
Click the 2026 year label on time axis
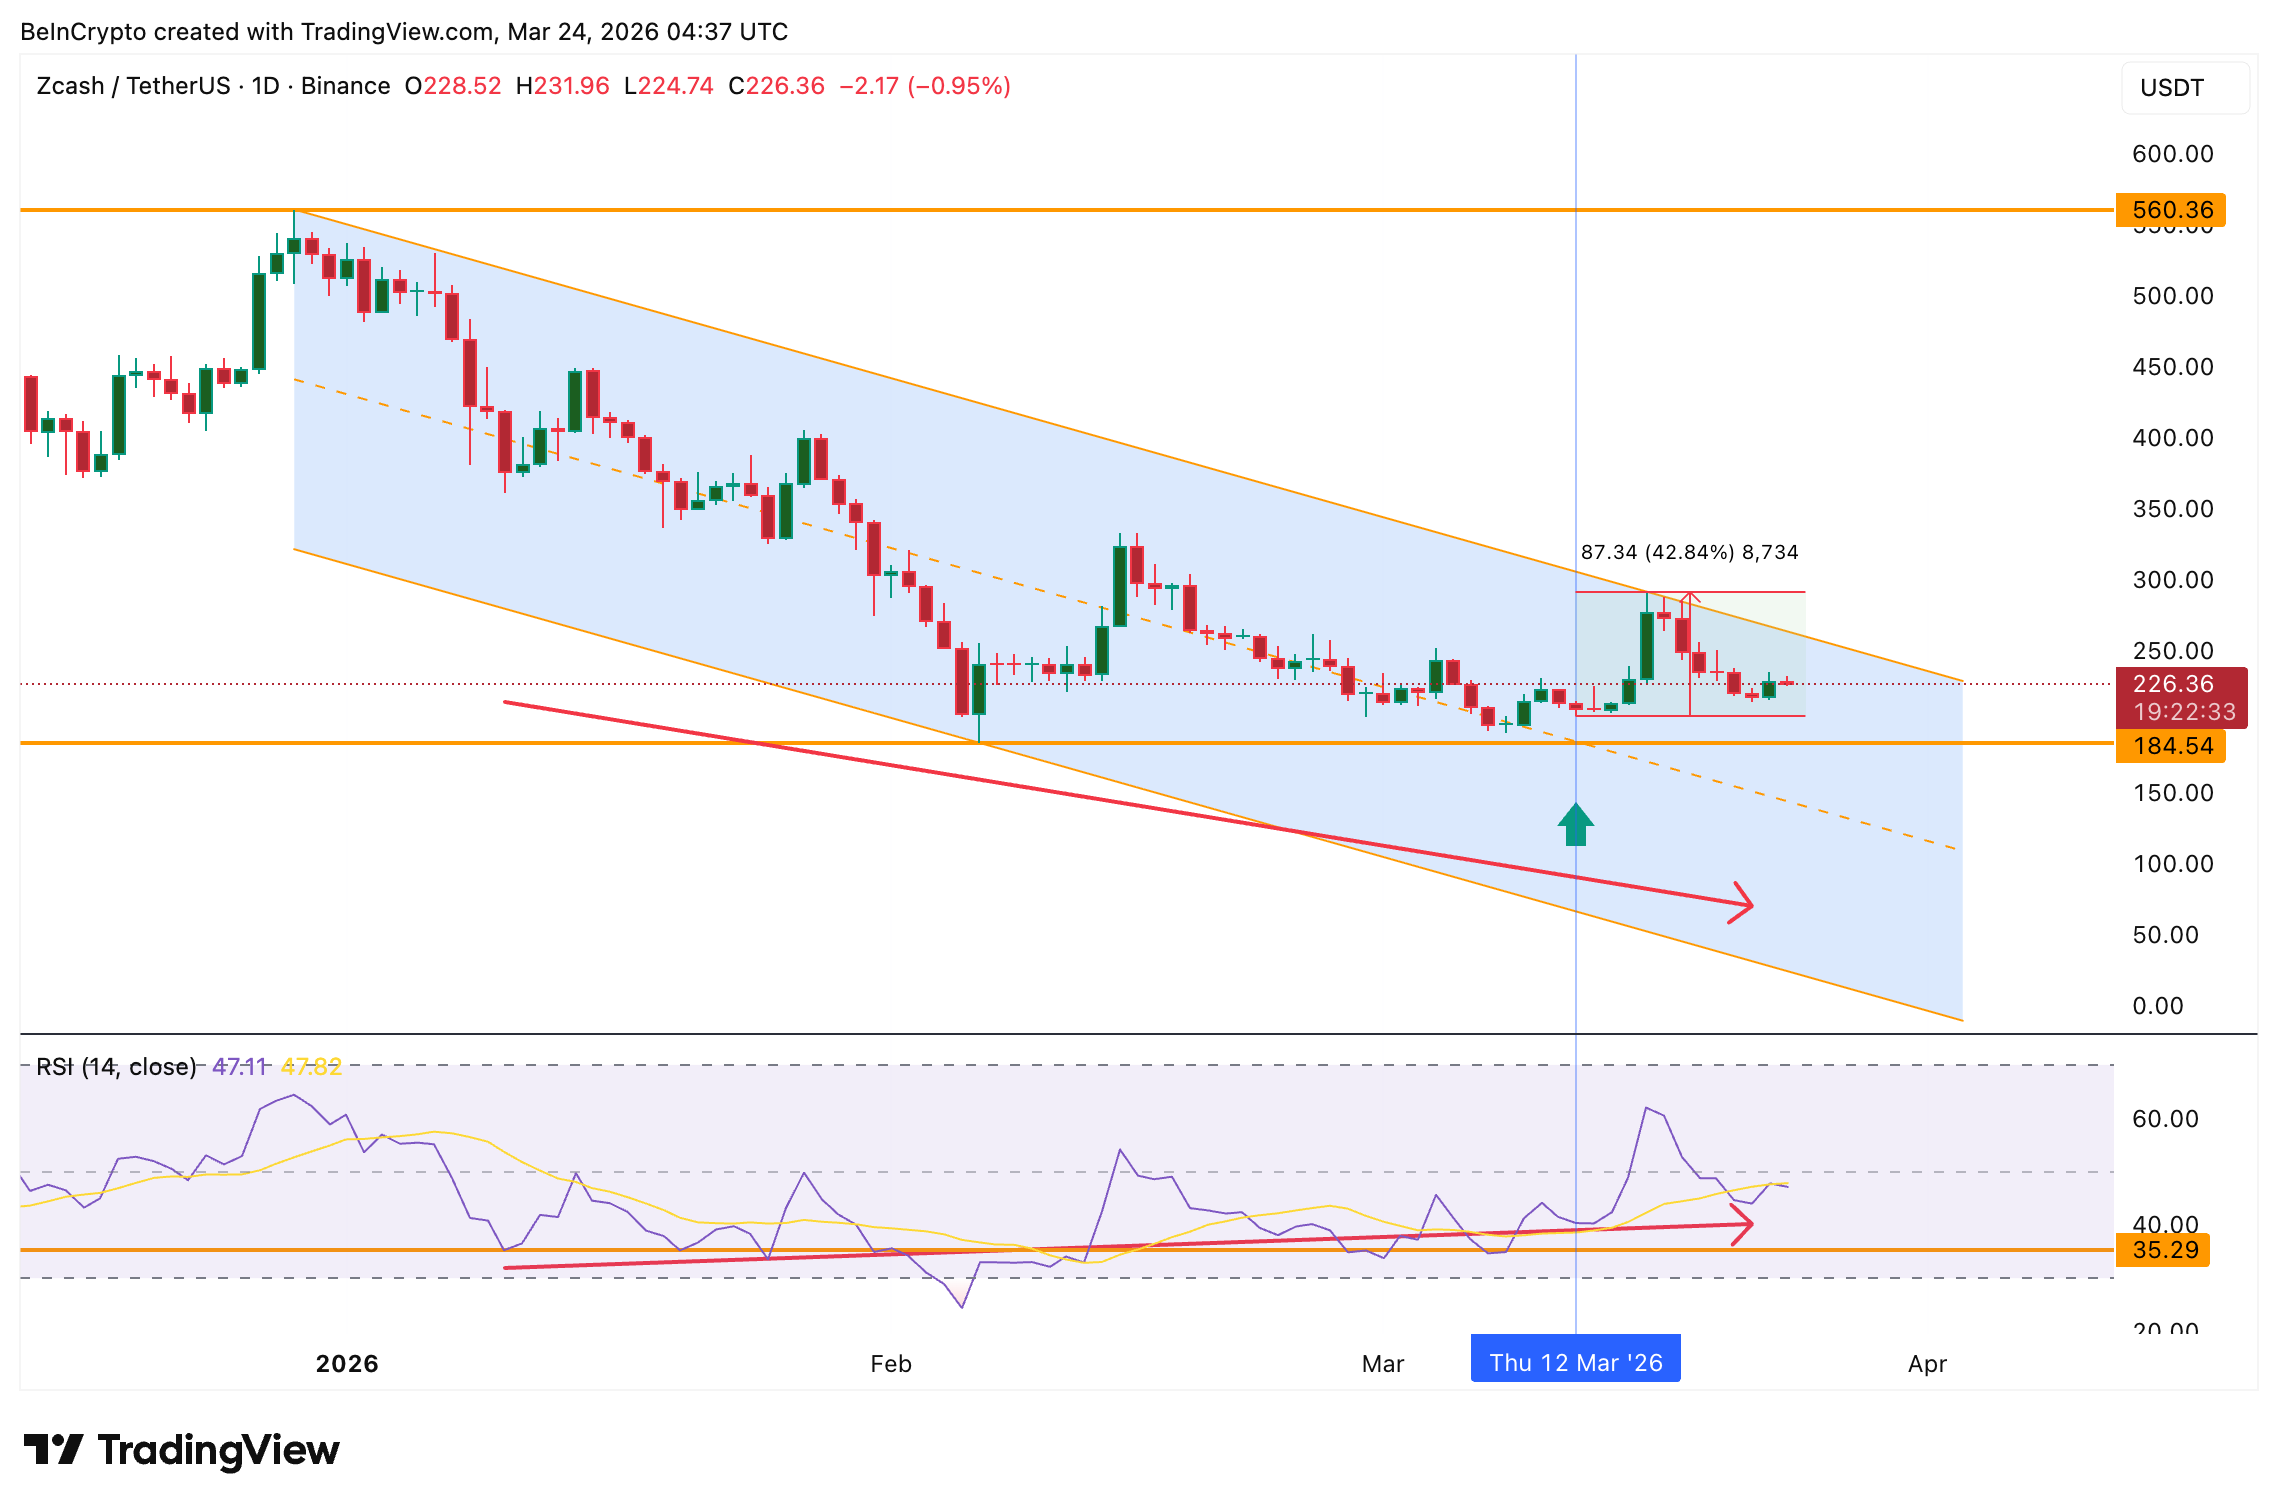[x=347, y=1364]
